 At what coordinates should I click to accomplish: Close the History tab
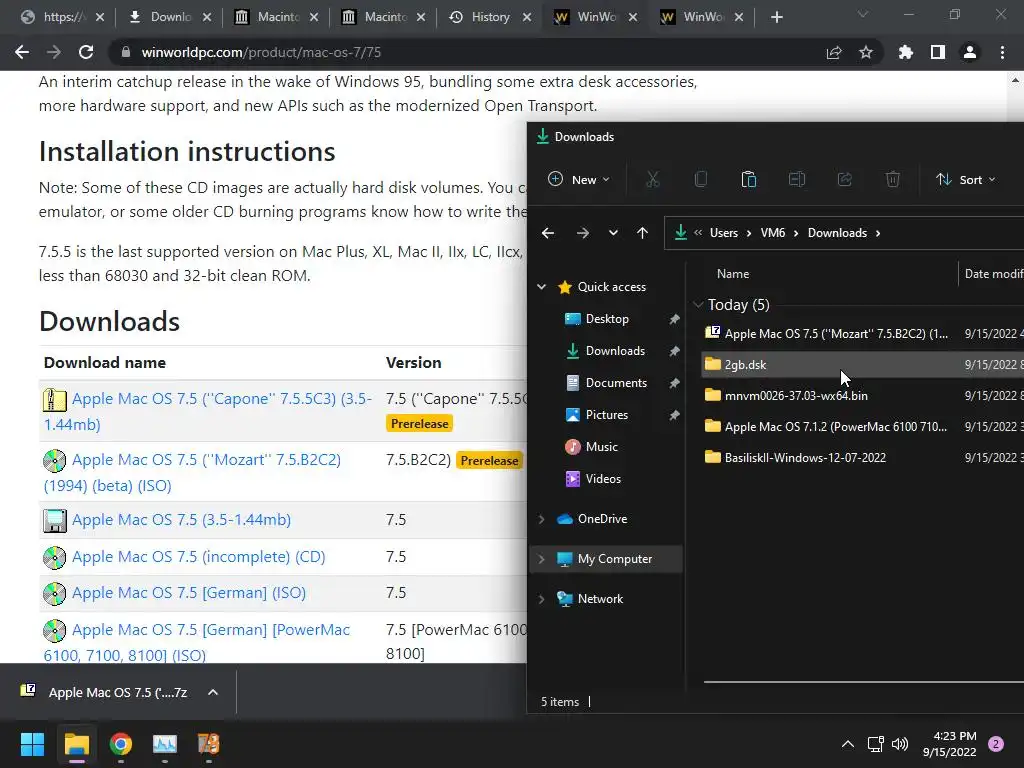526,17
